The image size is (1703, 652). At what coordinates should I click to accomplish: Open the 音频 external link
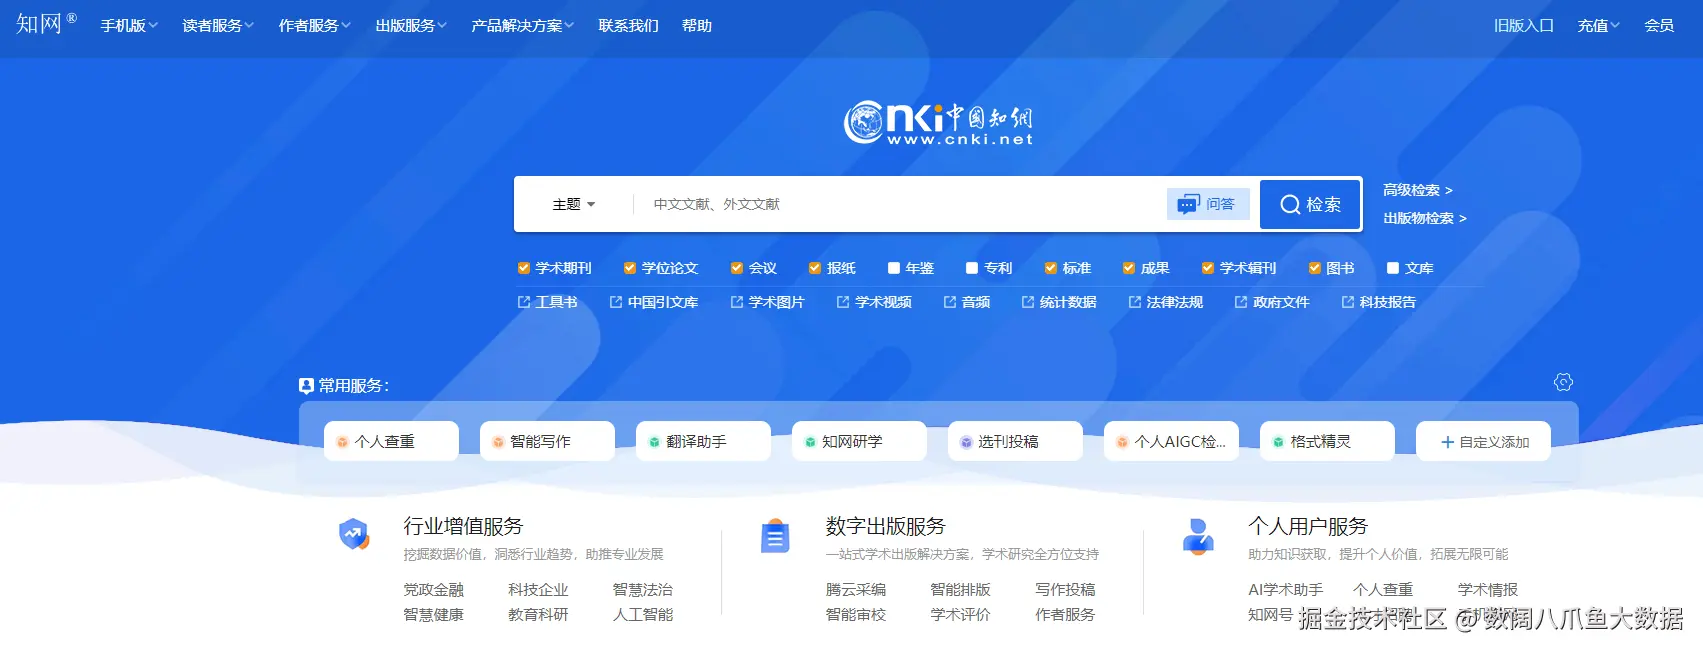coord(966,302)
